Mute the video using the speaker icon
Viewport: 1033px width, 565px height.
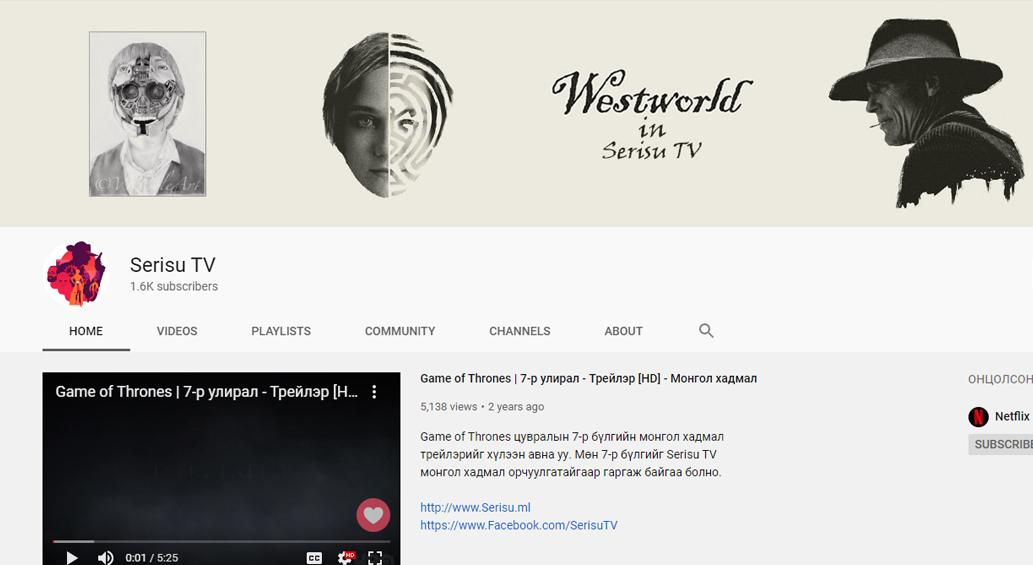click(x=105, y=557)
